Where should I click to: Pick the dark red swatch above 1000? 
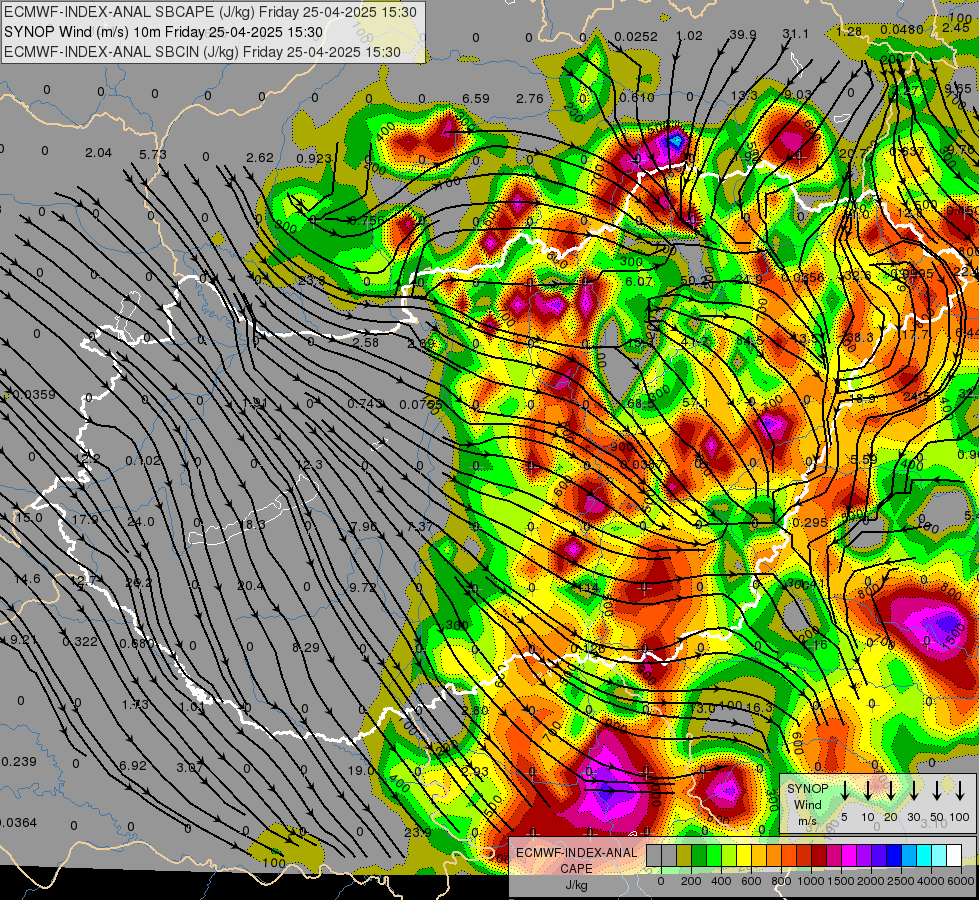819,856
